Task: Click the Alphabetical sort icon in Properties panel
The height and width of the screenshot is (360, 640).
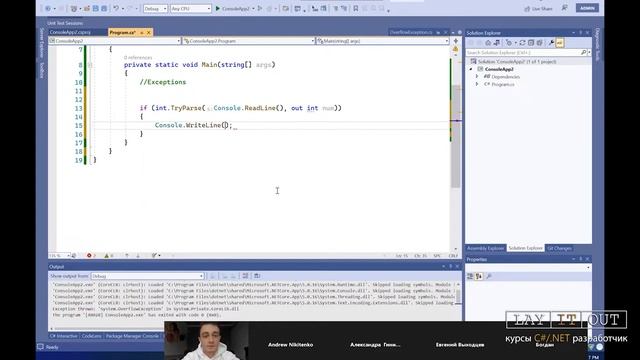Action: [x=479, y=276]
